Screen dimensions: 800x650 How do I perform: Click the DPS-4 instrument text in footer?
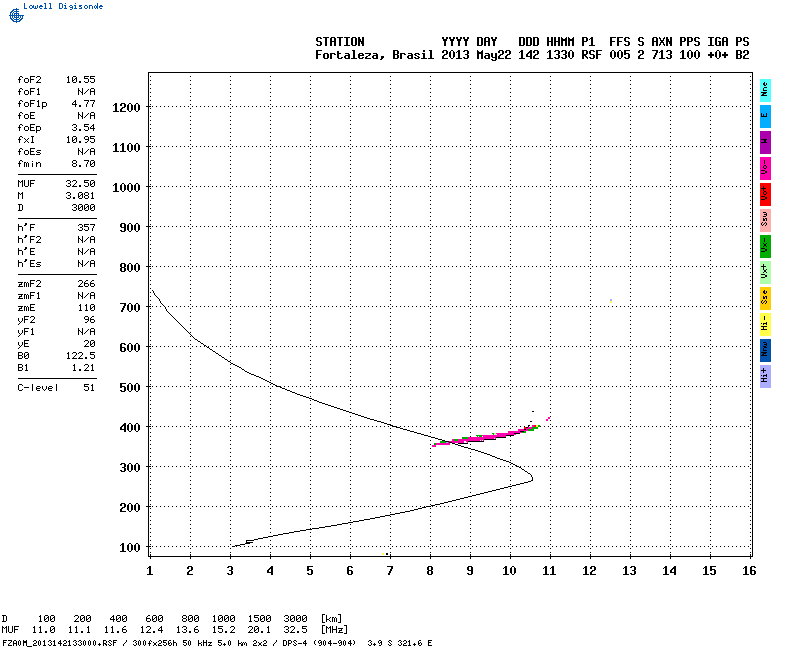pos(295,643)
